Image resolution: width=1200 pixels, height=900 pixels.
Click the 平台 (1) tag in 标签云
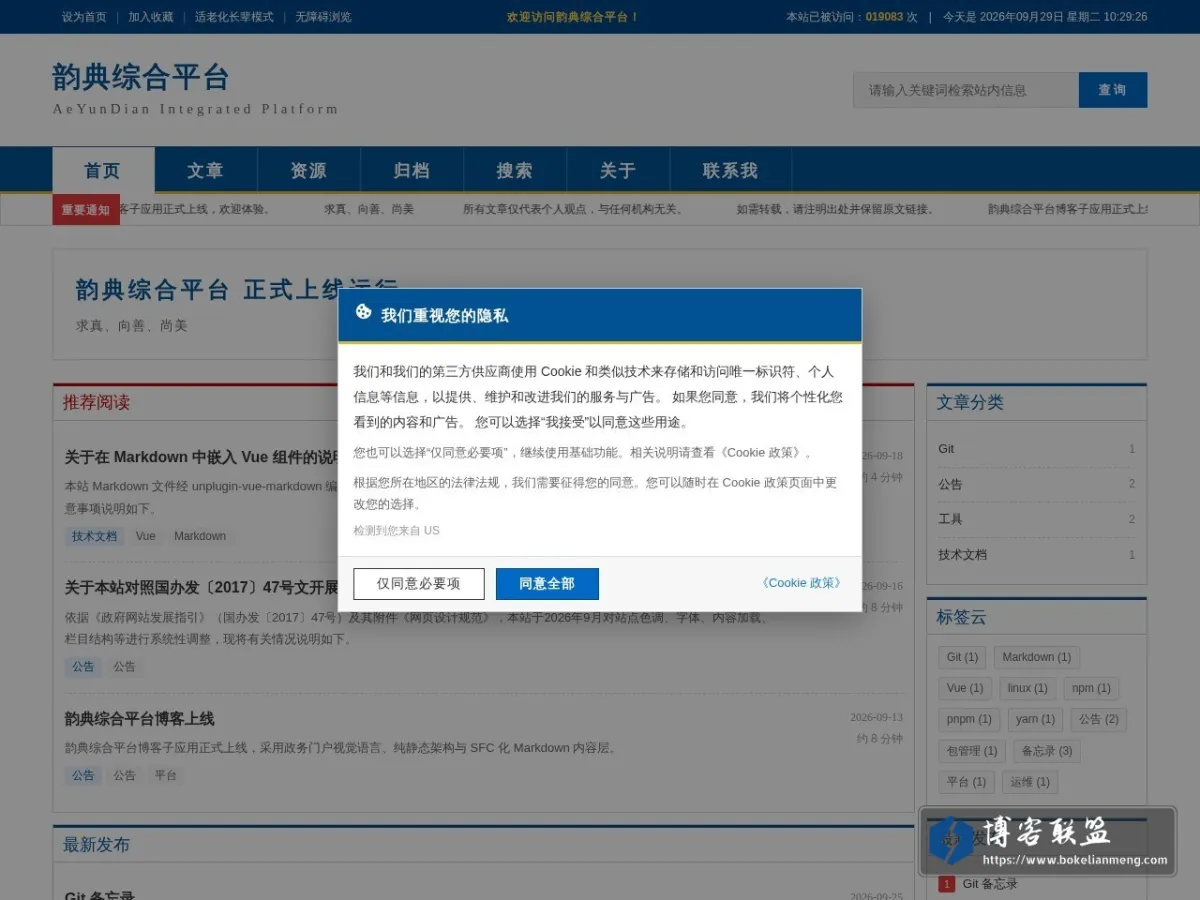point(966,782)
